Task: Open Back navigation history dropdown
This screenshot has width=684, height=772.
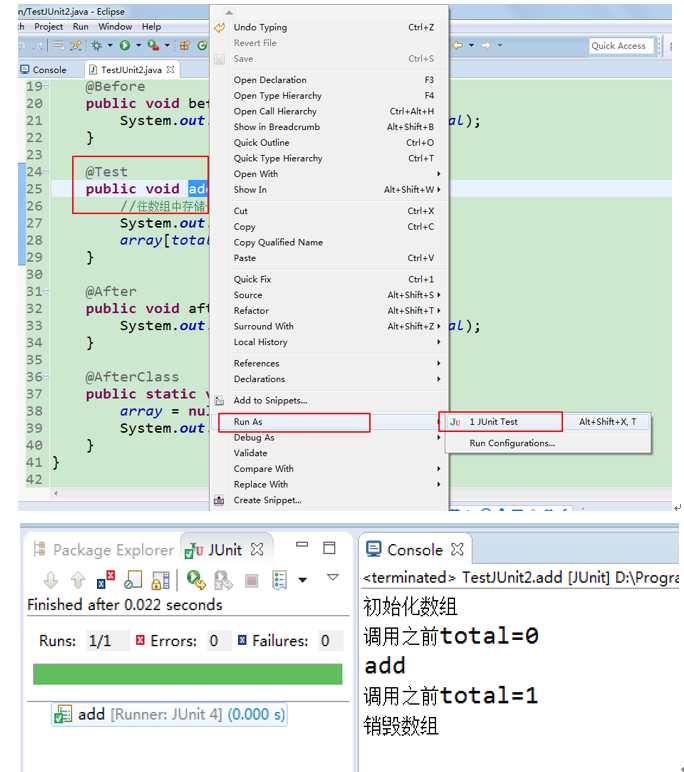Action: pos(471,45)
